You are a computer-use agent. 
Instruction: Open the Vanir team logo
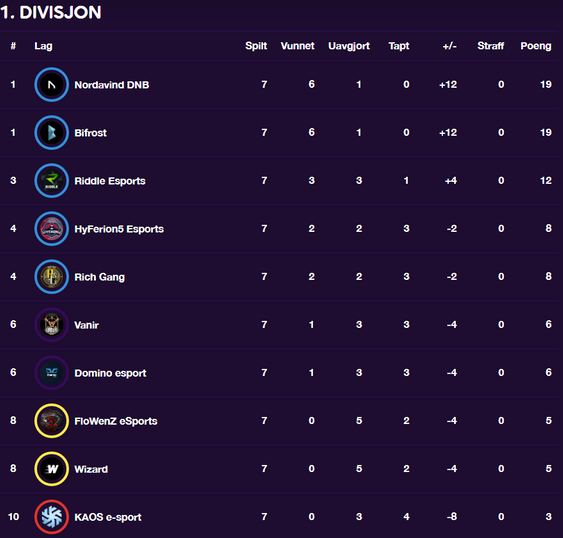pyautogui.click(x=51, y=325)
